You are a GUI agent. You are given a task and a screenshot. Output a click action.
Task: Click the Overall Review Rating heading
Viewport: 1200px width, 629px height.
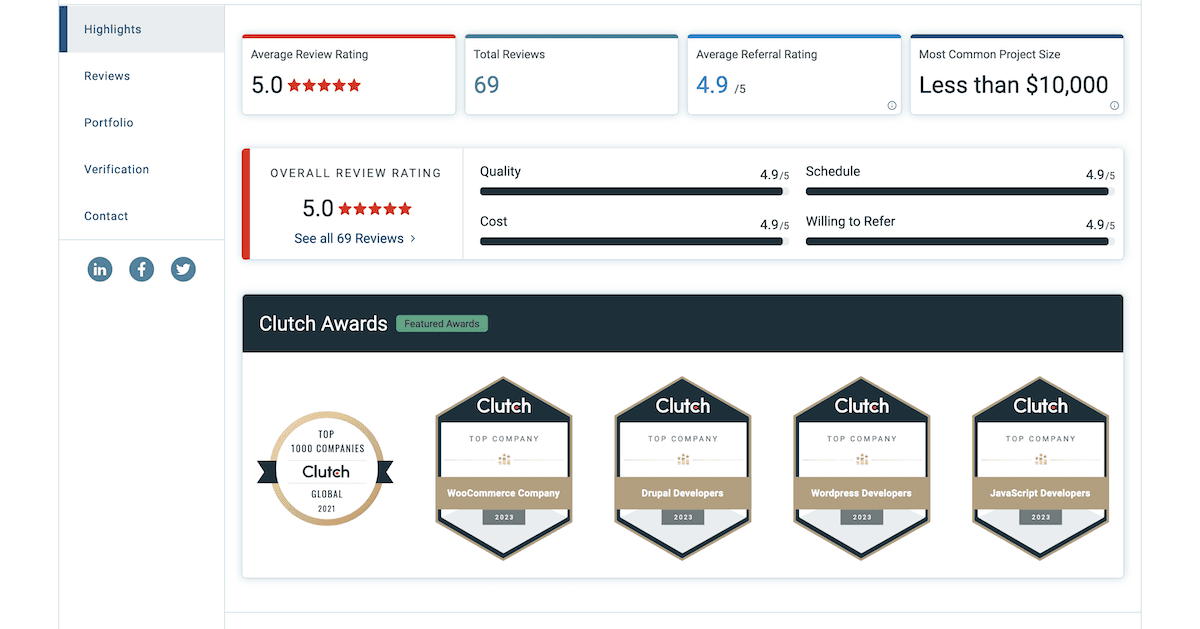(x=356, y=173)
